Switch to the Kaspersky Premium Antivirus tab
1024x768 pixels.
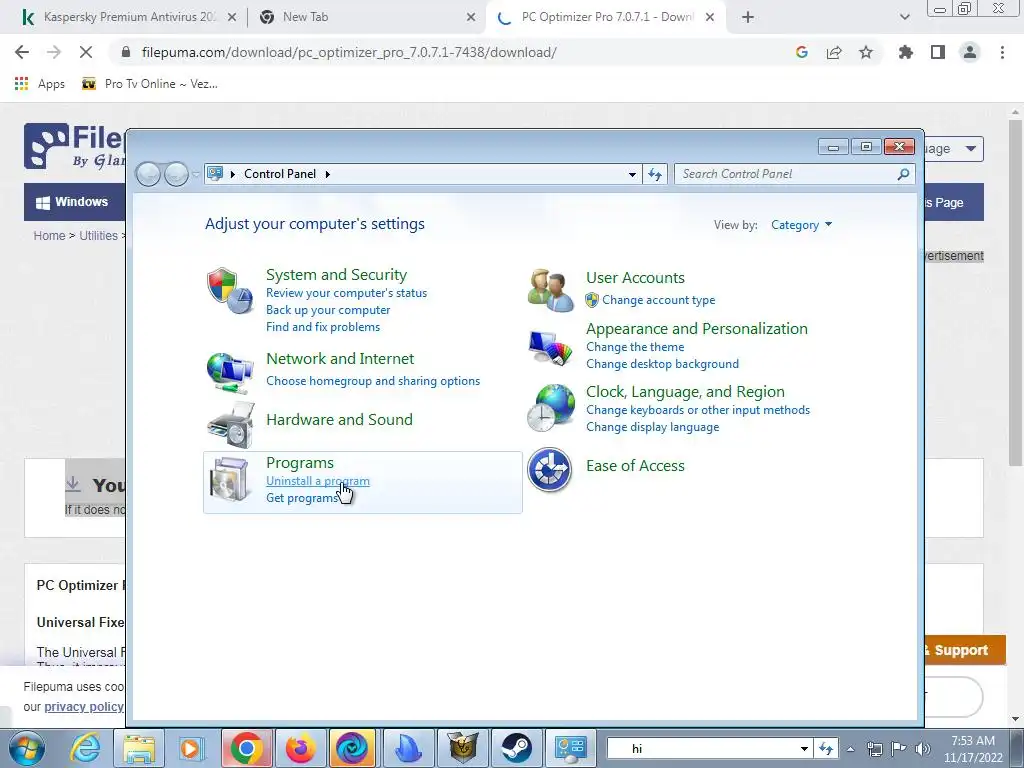129,17
